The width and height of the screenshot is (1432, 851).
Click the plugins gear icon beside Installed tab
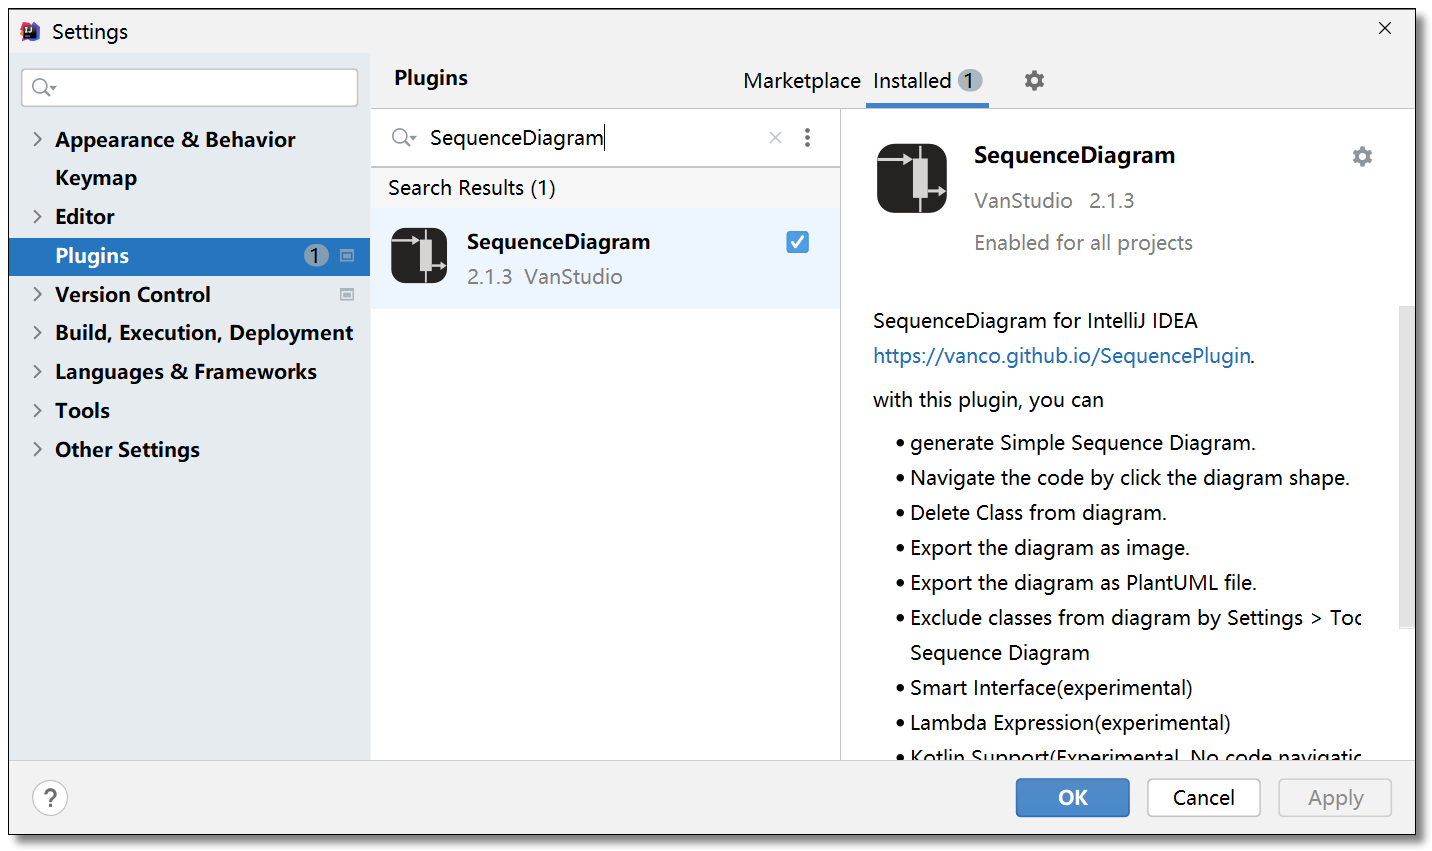[x=1034, y=80]
